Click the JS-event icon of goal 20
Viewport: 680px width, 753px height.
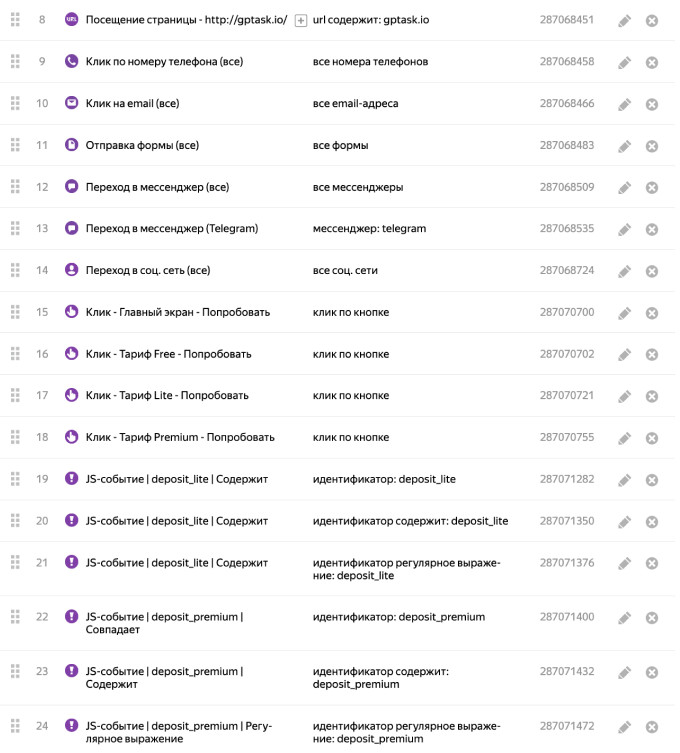click(71, 521)
